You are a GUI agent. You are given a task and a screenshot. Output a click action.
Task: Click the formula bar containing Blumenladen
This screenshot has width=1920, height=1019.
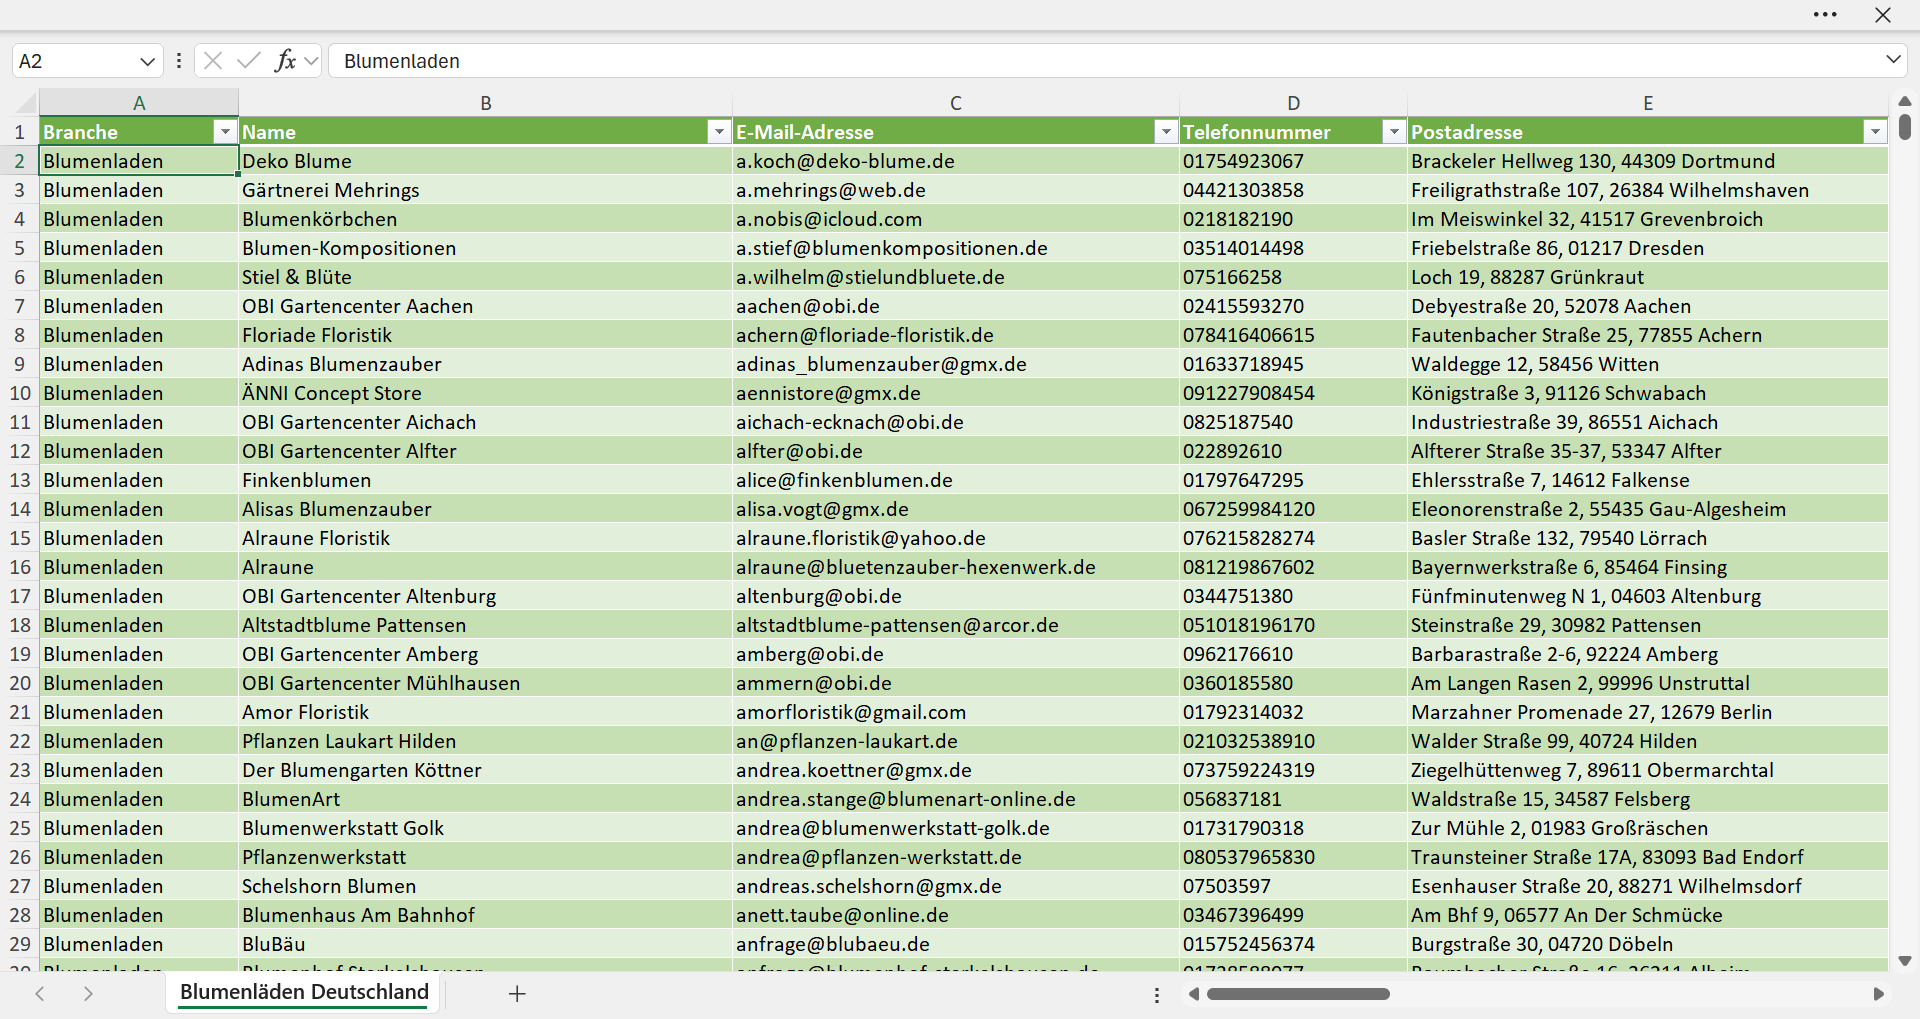pos(1105,61)
